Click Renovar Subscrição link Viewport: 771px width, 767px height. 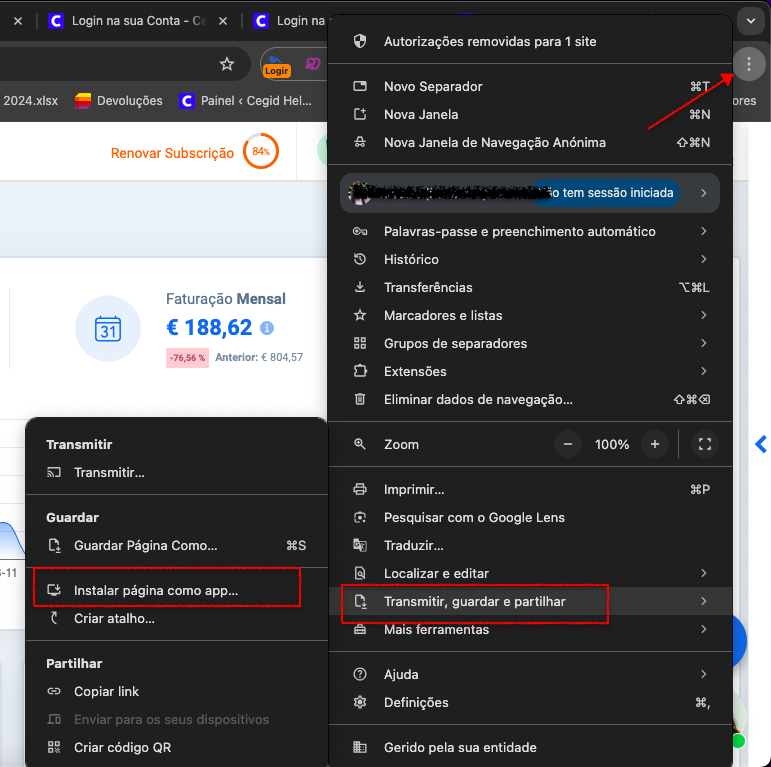coord(172,153)
